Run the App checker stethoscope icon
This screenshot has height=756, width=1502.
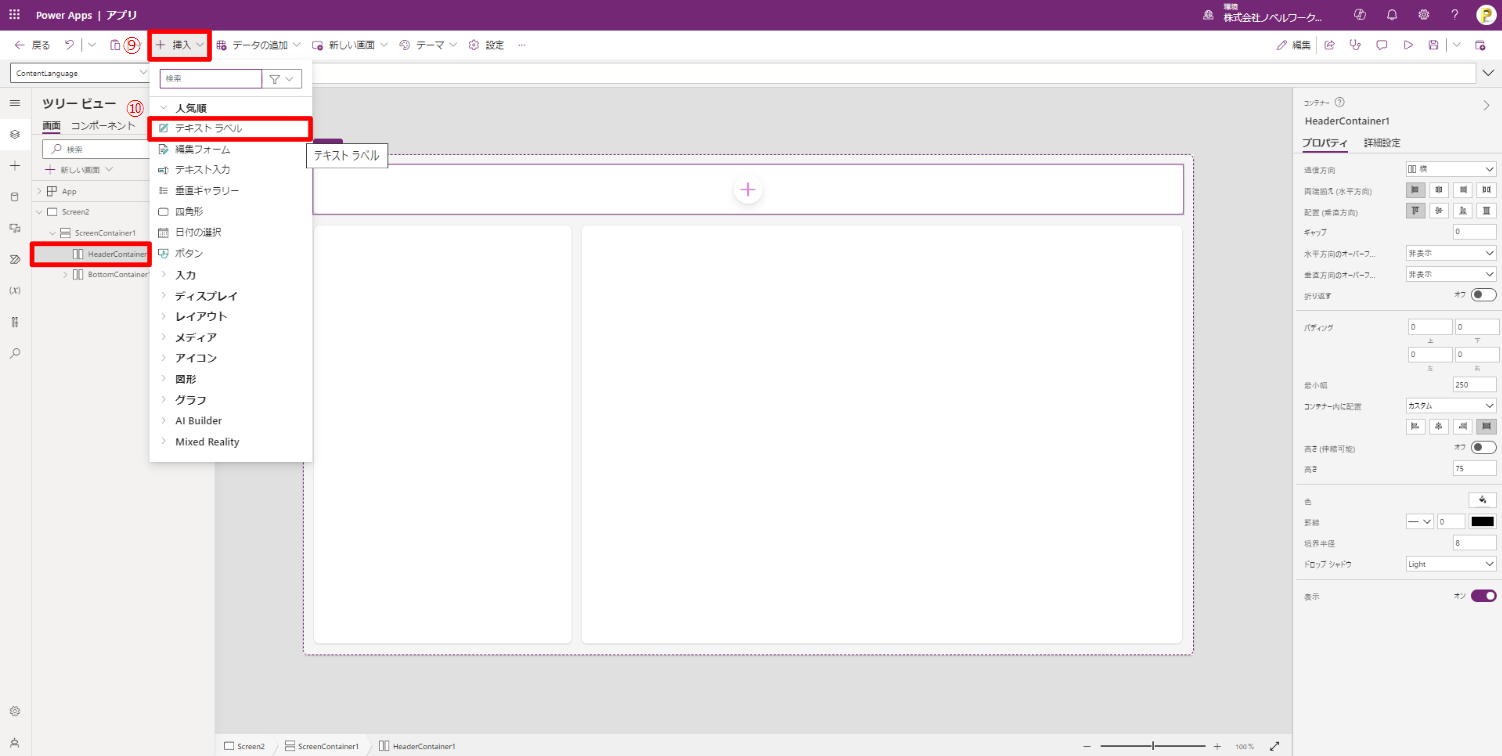(x=1356, y=45)
